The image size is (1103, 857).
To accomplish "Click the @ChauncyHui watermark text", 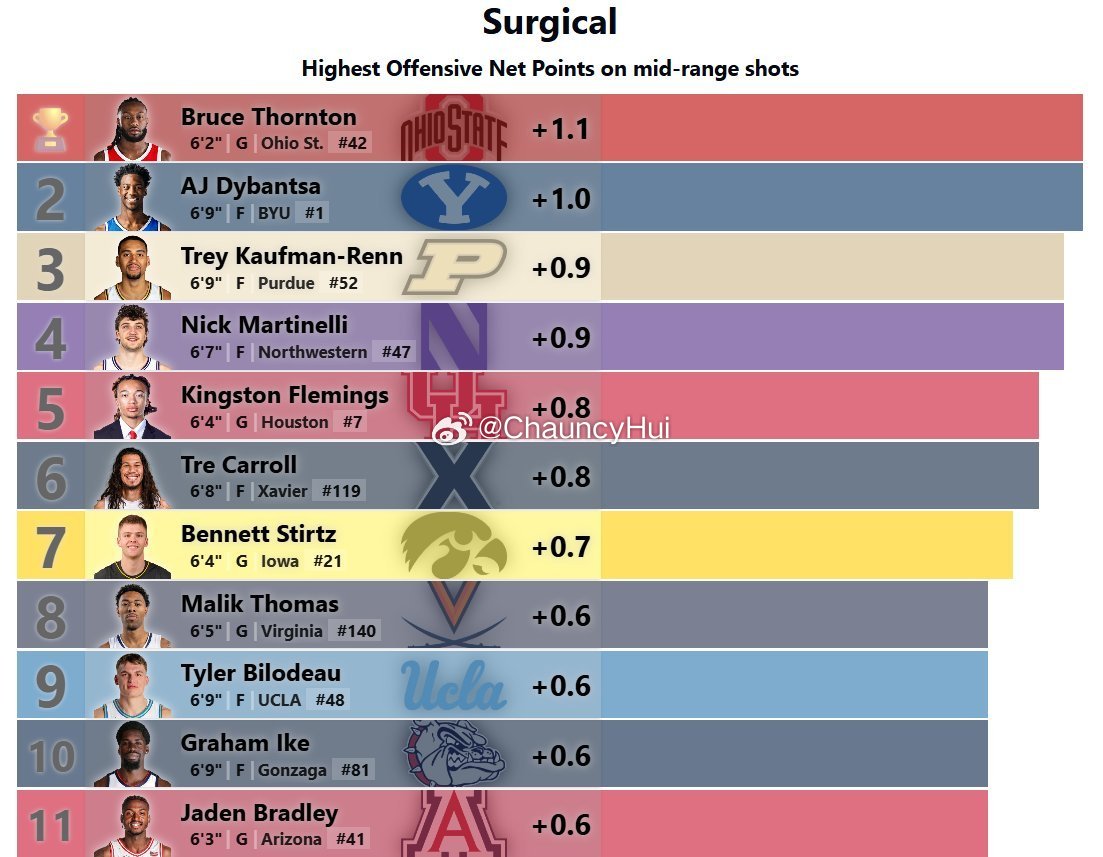I will click(575, 428).
